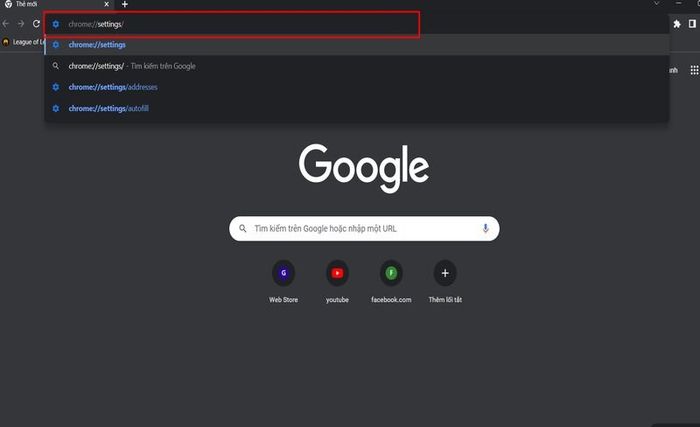Viewport: 700px width, 427px height.
Task: Click the browser back arrow
Action: tap(6, 23)
